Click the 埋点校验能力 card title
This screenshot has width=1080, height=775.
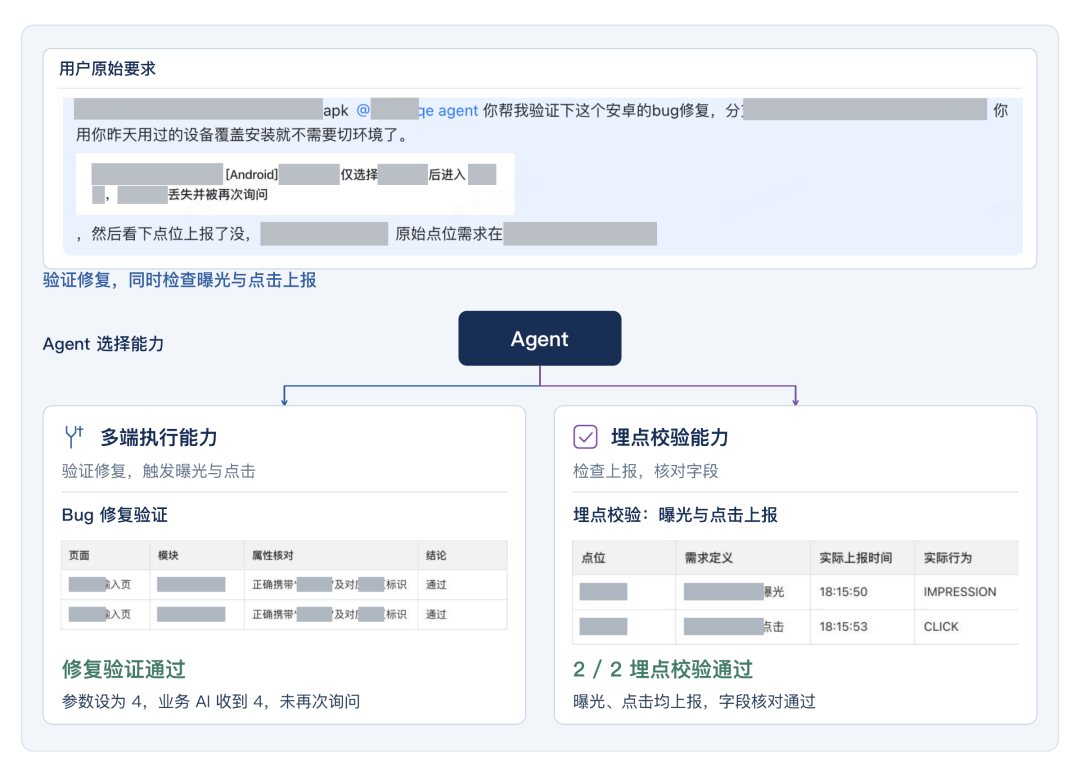point(669,437)
